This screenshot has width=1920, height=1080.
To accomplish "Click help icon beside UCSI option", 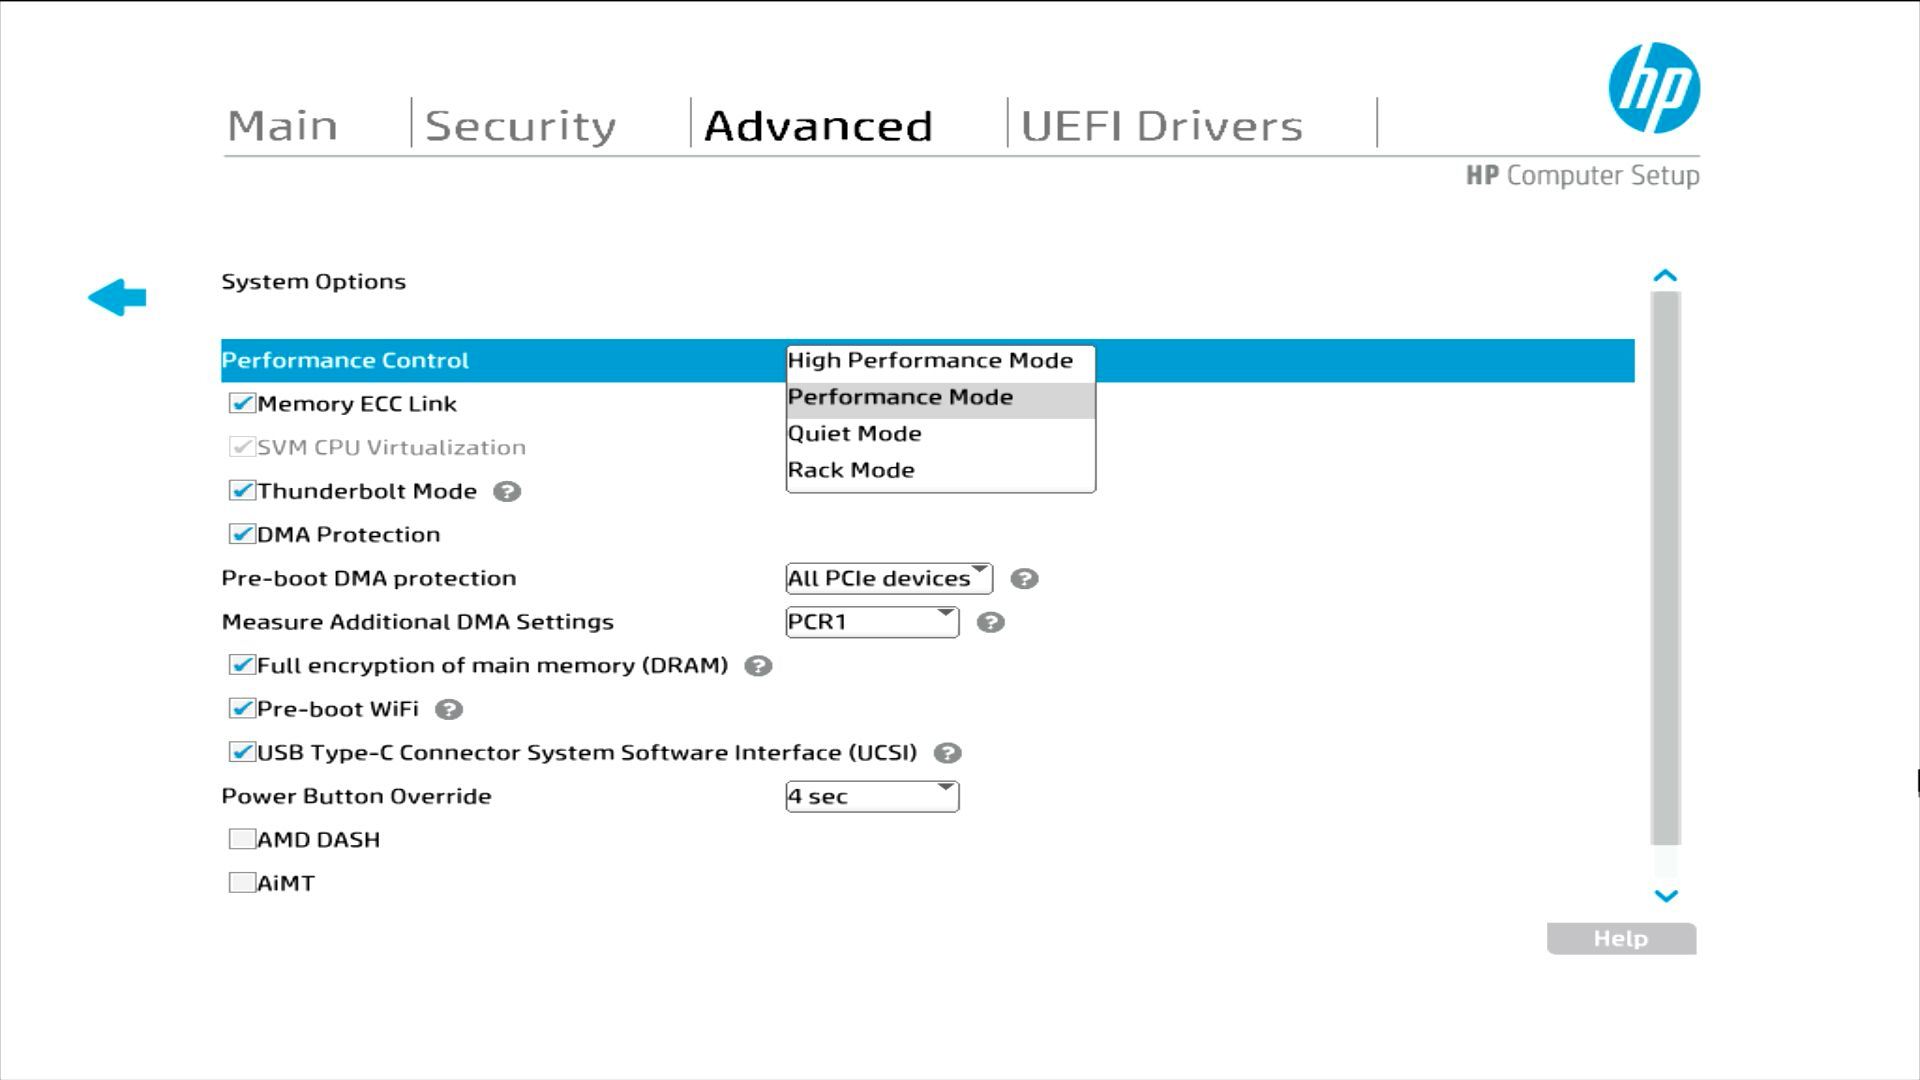I will [947, 753].
